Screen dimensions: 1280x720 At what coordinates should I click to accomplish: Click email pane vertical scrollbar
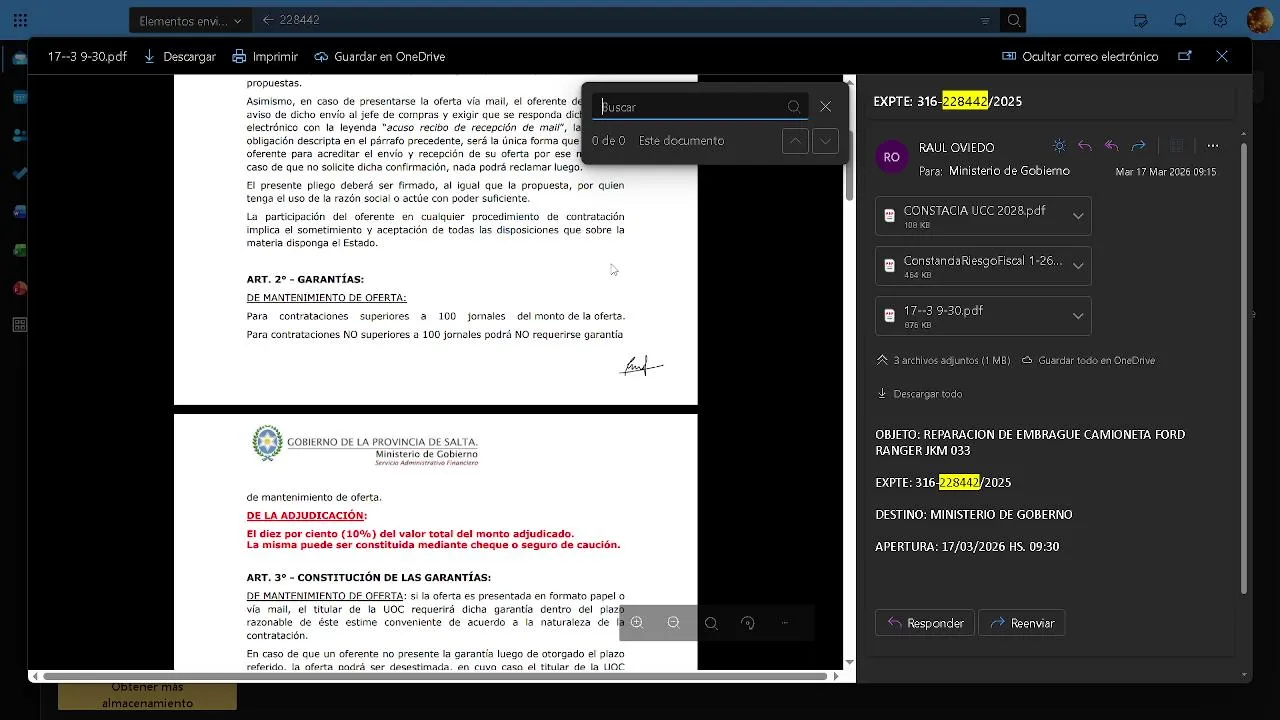pyautogui.click(x=1245, y=368)
